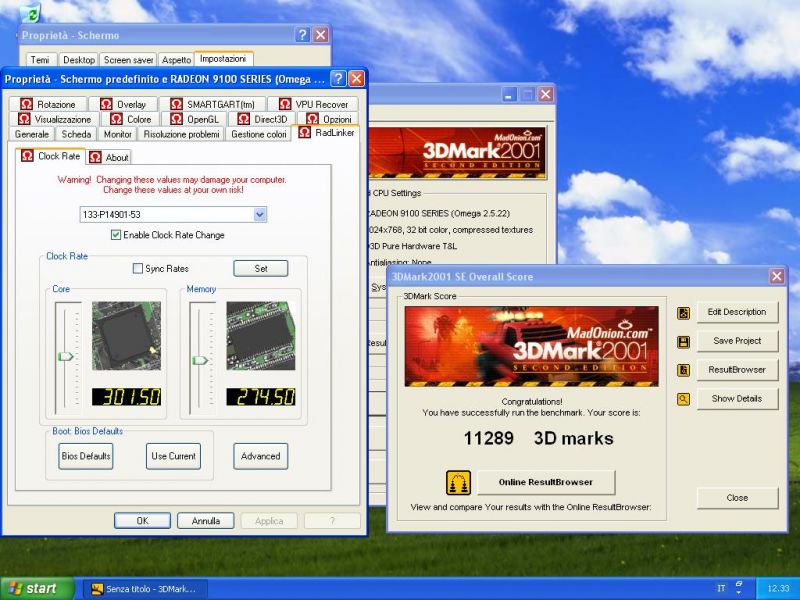800x600 pixels.
Task: Click the Use Current button
Action: coord(173,456)
